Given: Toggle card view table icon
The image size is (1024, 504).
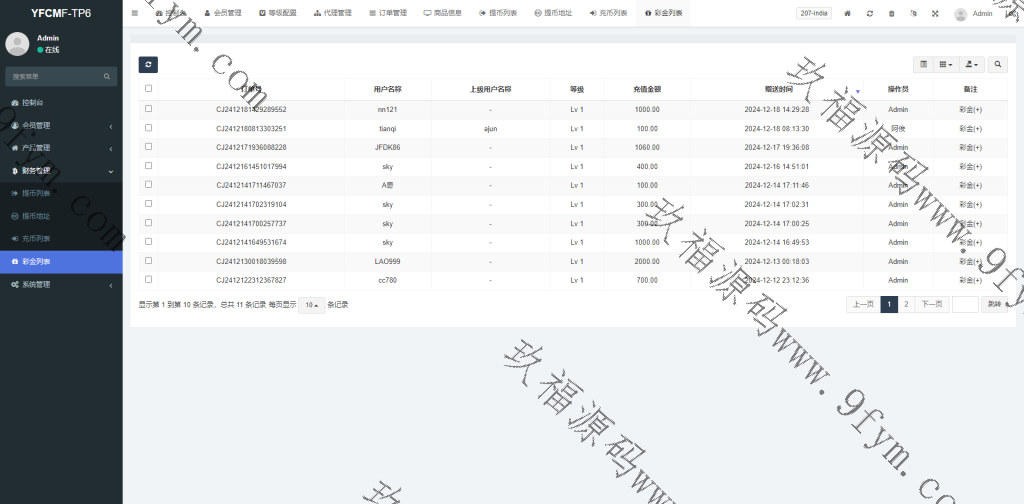Looking at the screenshot, I should click(x=924, y=65).
